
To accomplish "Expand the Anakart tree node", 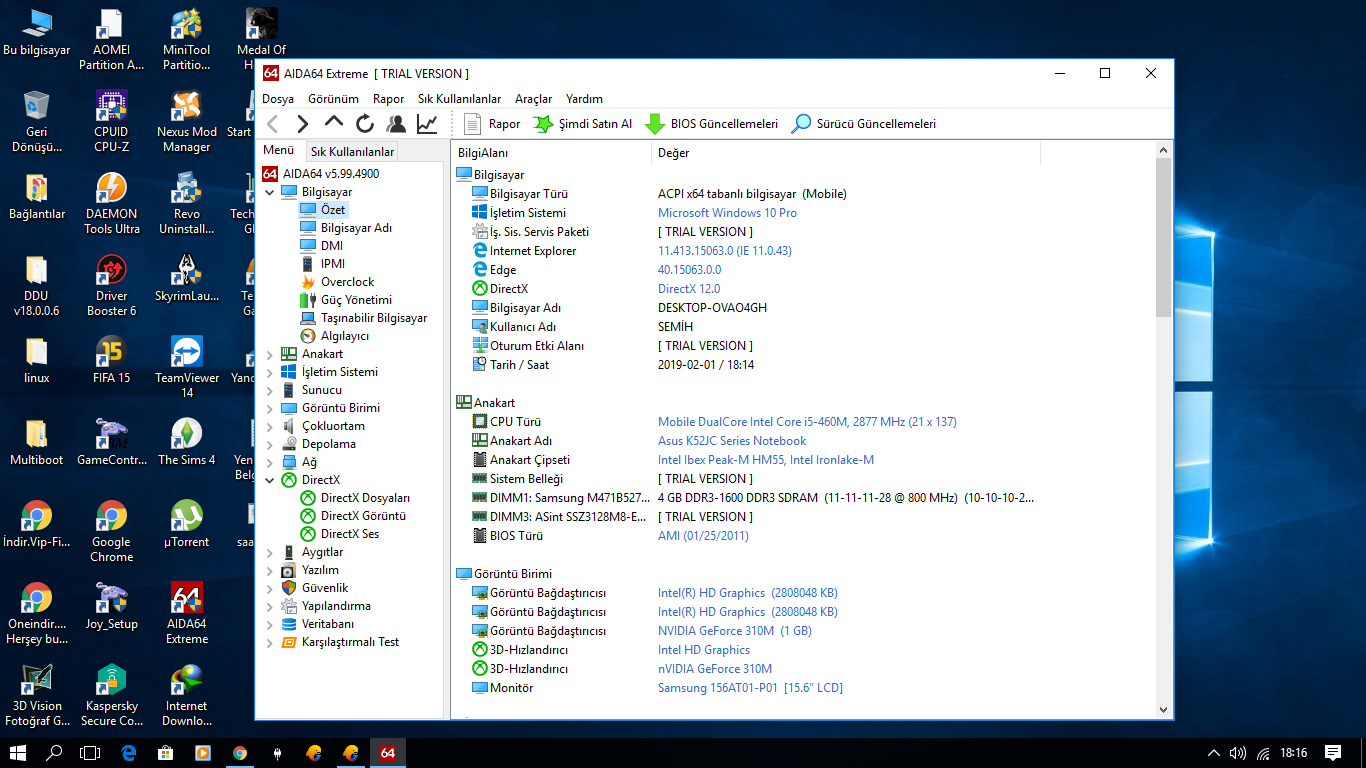I will pyautogui.click(x=269, y=354).
